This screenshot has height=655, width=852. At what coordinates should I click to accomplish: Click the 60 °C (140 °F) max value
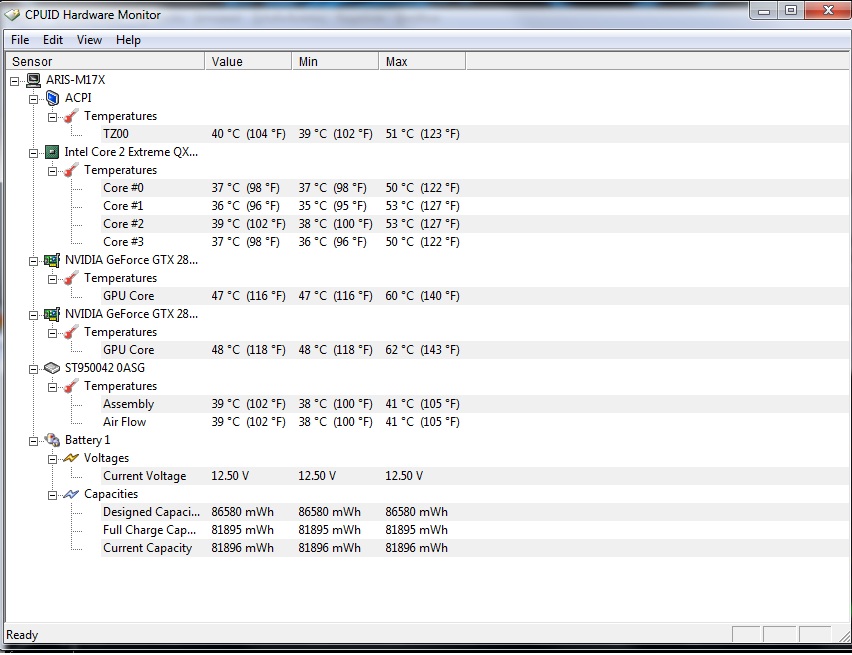[x=422, y=296]
